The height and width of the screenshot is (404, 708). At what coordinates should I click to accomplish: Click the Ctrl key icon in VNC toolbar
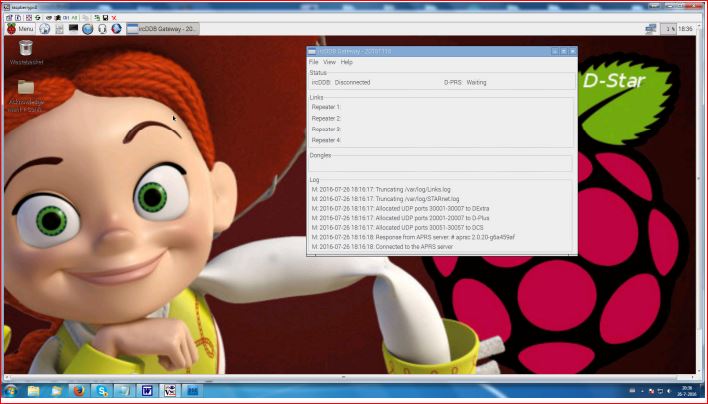[66, 18]
